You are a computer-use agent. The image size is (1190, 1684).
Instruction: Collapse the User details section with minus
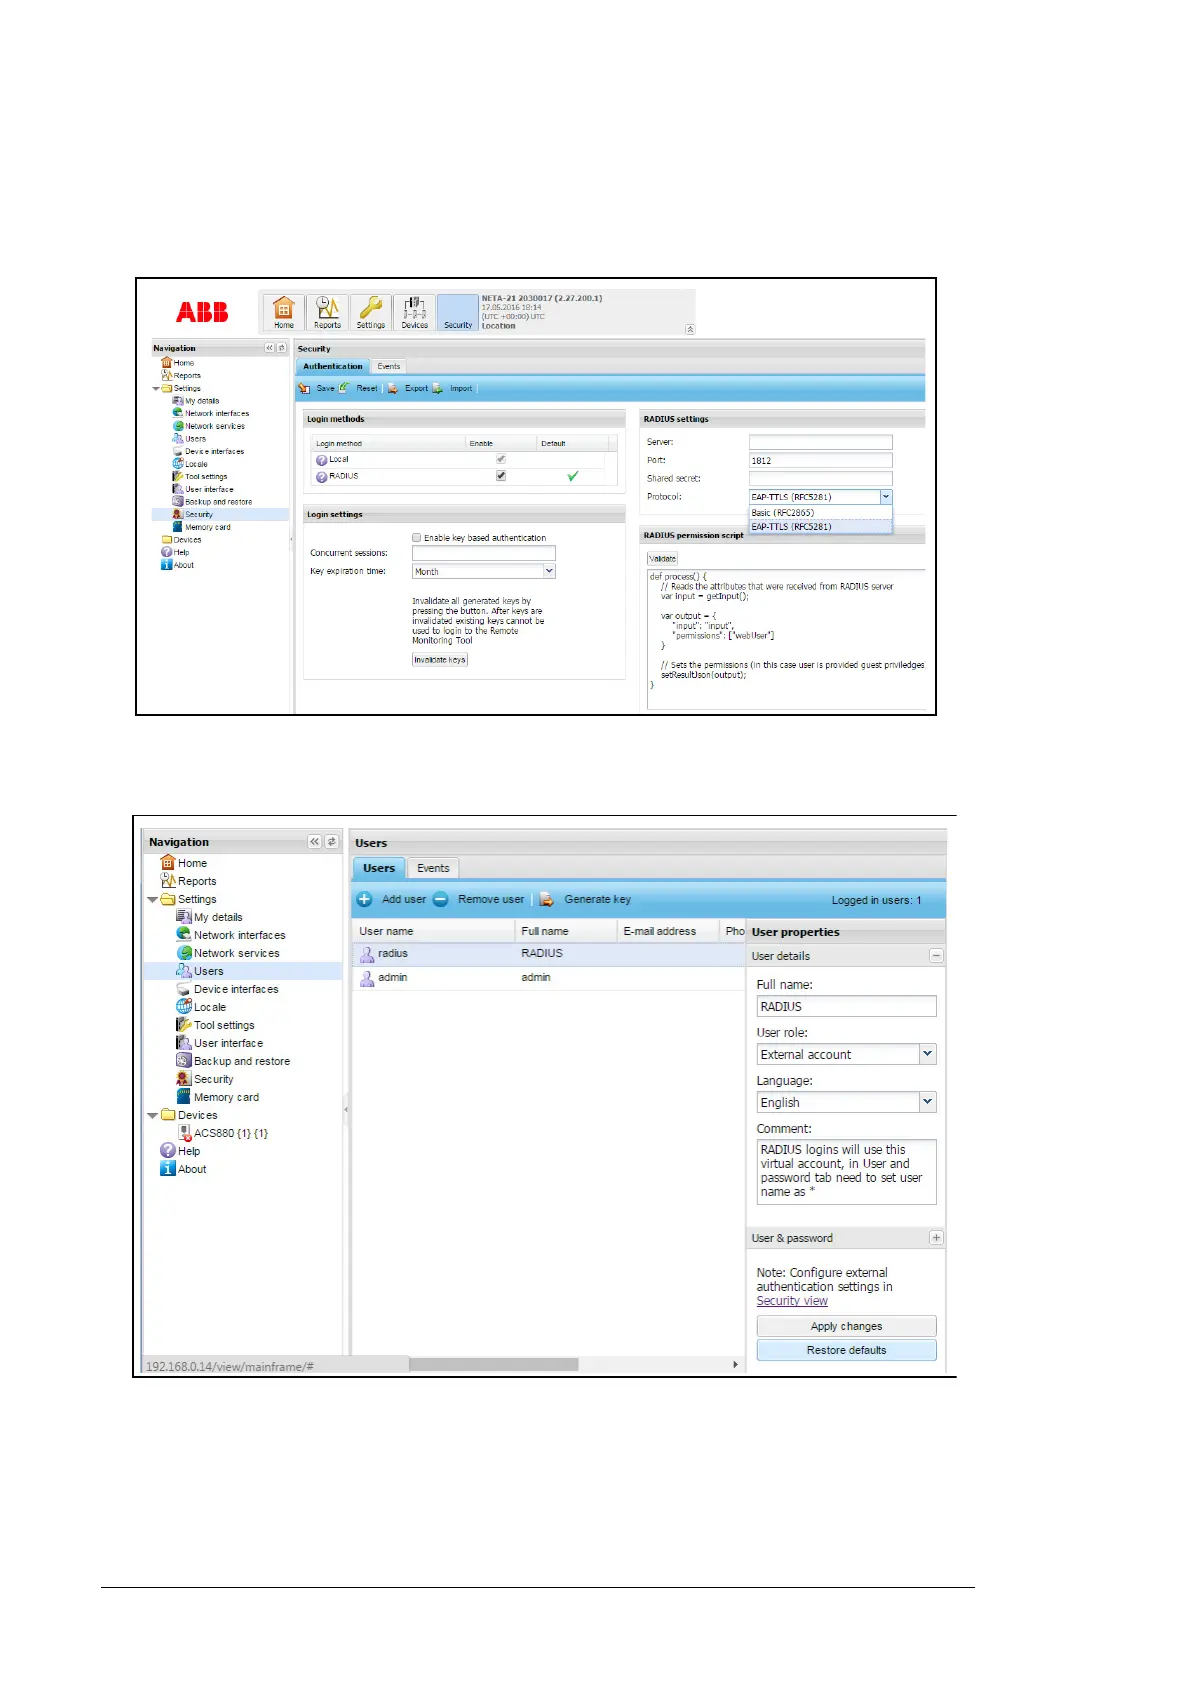tap(936, 956)
